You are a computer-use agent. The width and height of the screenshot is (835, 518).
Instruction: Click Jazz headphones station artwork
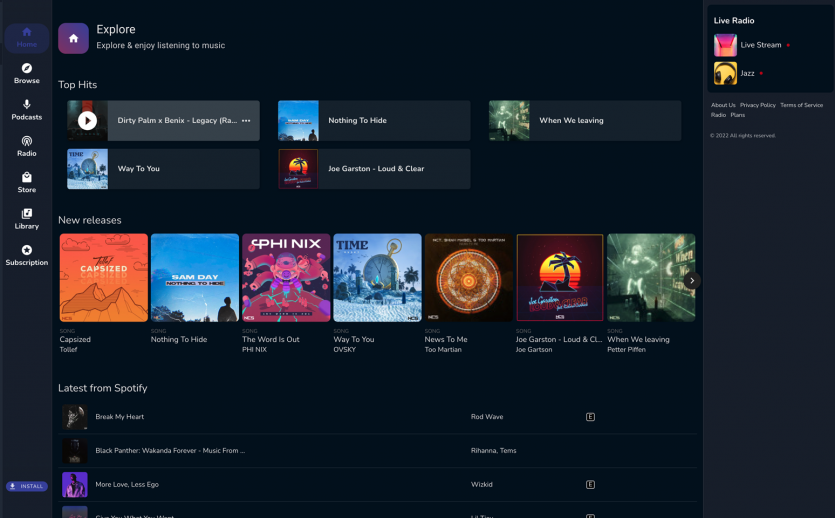tap(725, 73)
